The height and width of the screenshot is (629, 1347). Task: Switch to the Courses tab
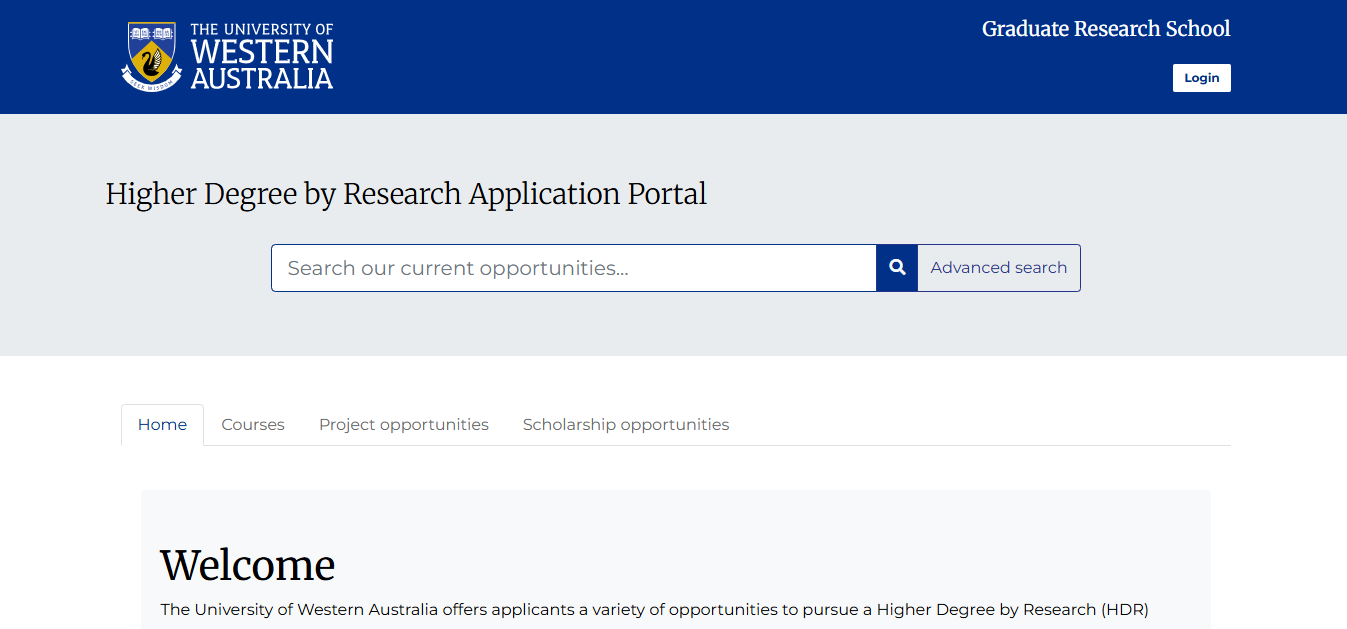point(253,425)
